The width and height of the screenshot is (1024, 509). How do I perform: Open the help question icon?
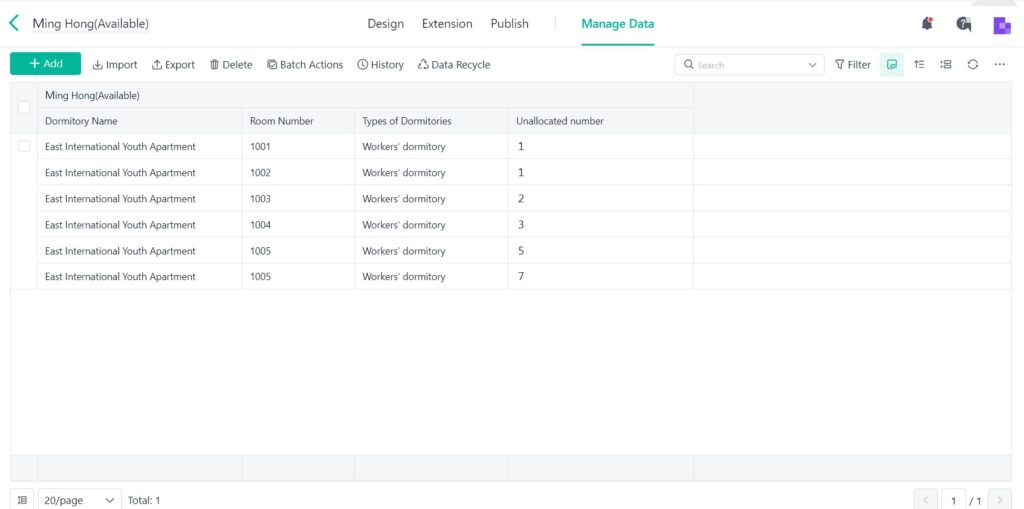[x=963, y=24]
